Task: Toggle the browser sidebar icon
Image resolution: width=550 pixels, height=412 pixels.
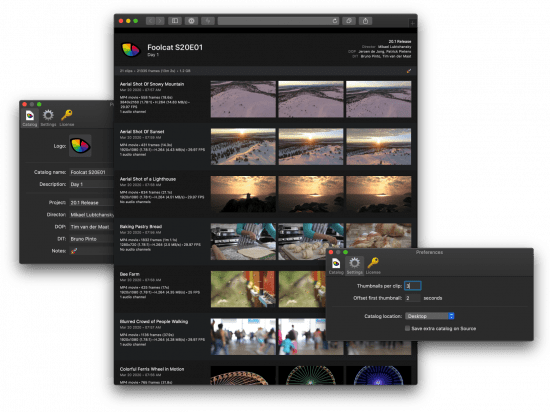Action: tap(175, 21)
